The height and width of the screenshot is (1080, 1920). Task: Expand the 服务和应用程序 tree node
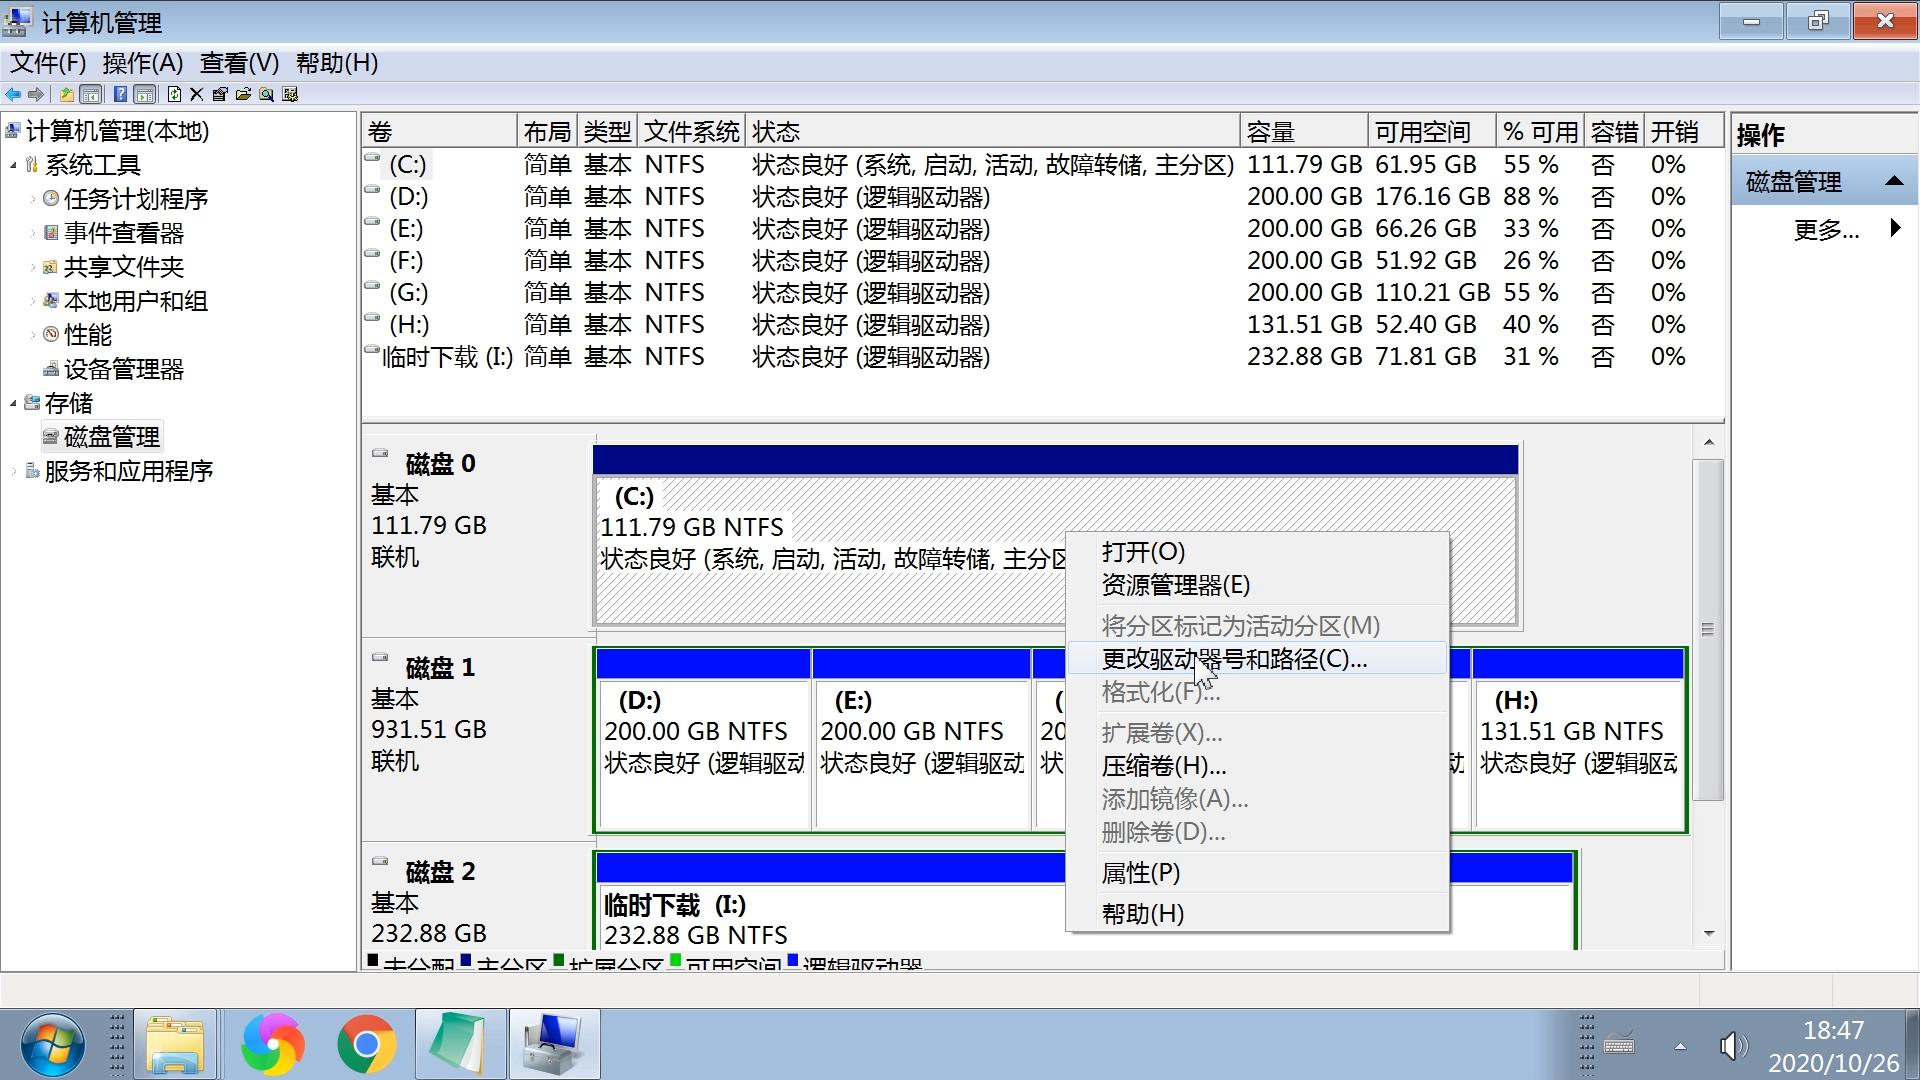[x=14, y=471]
